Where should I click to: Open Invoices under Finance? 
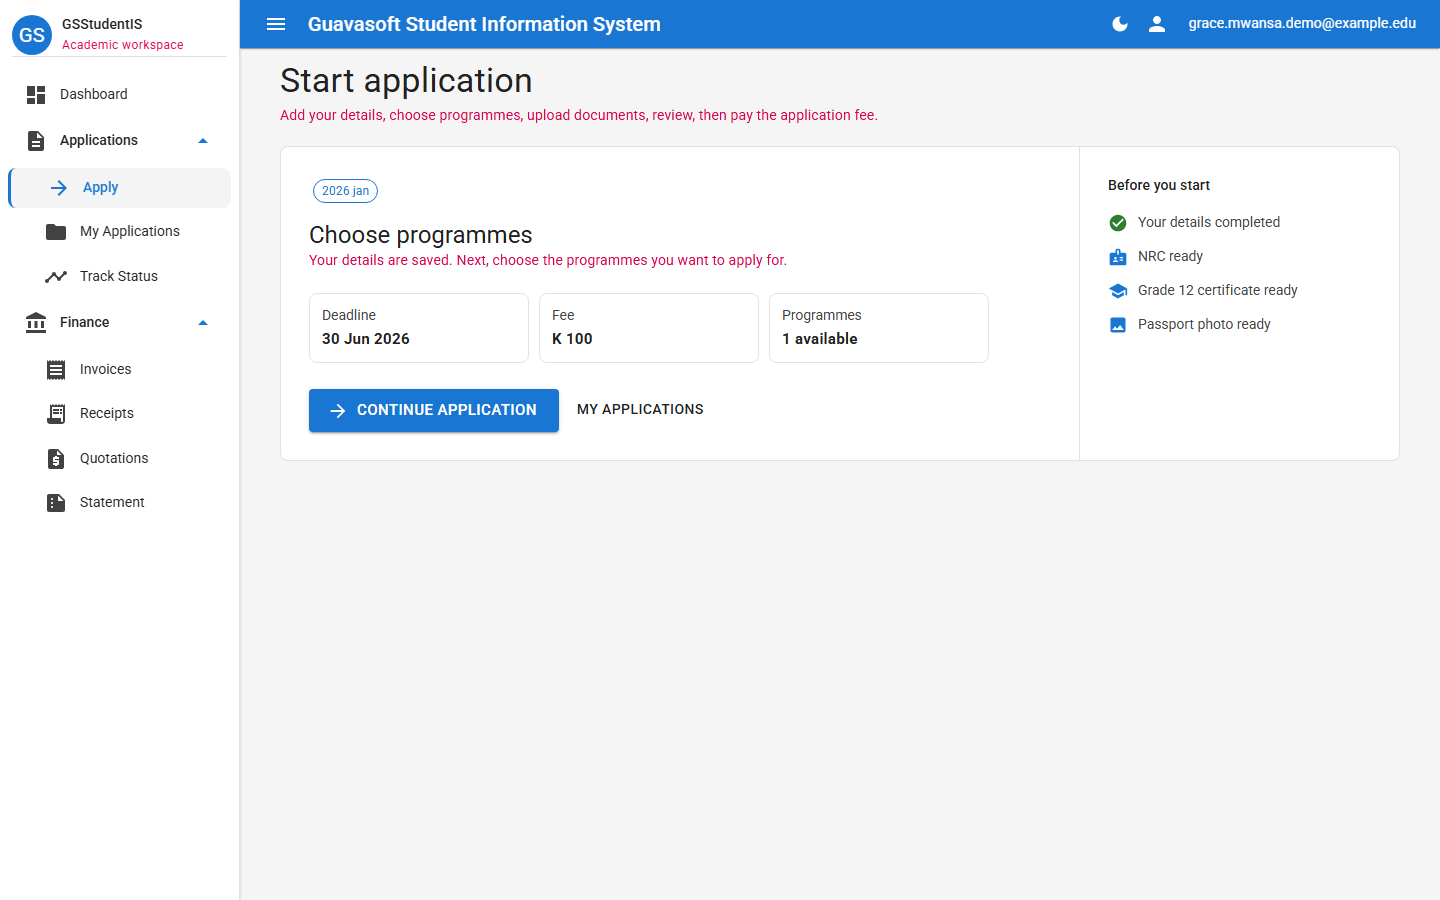pos(119,370)
